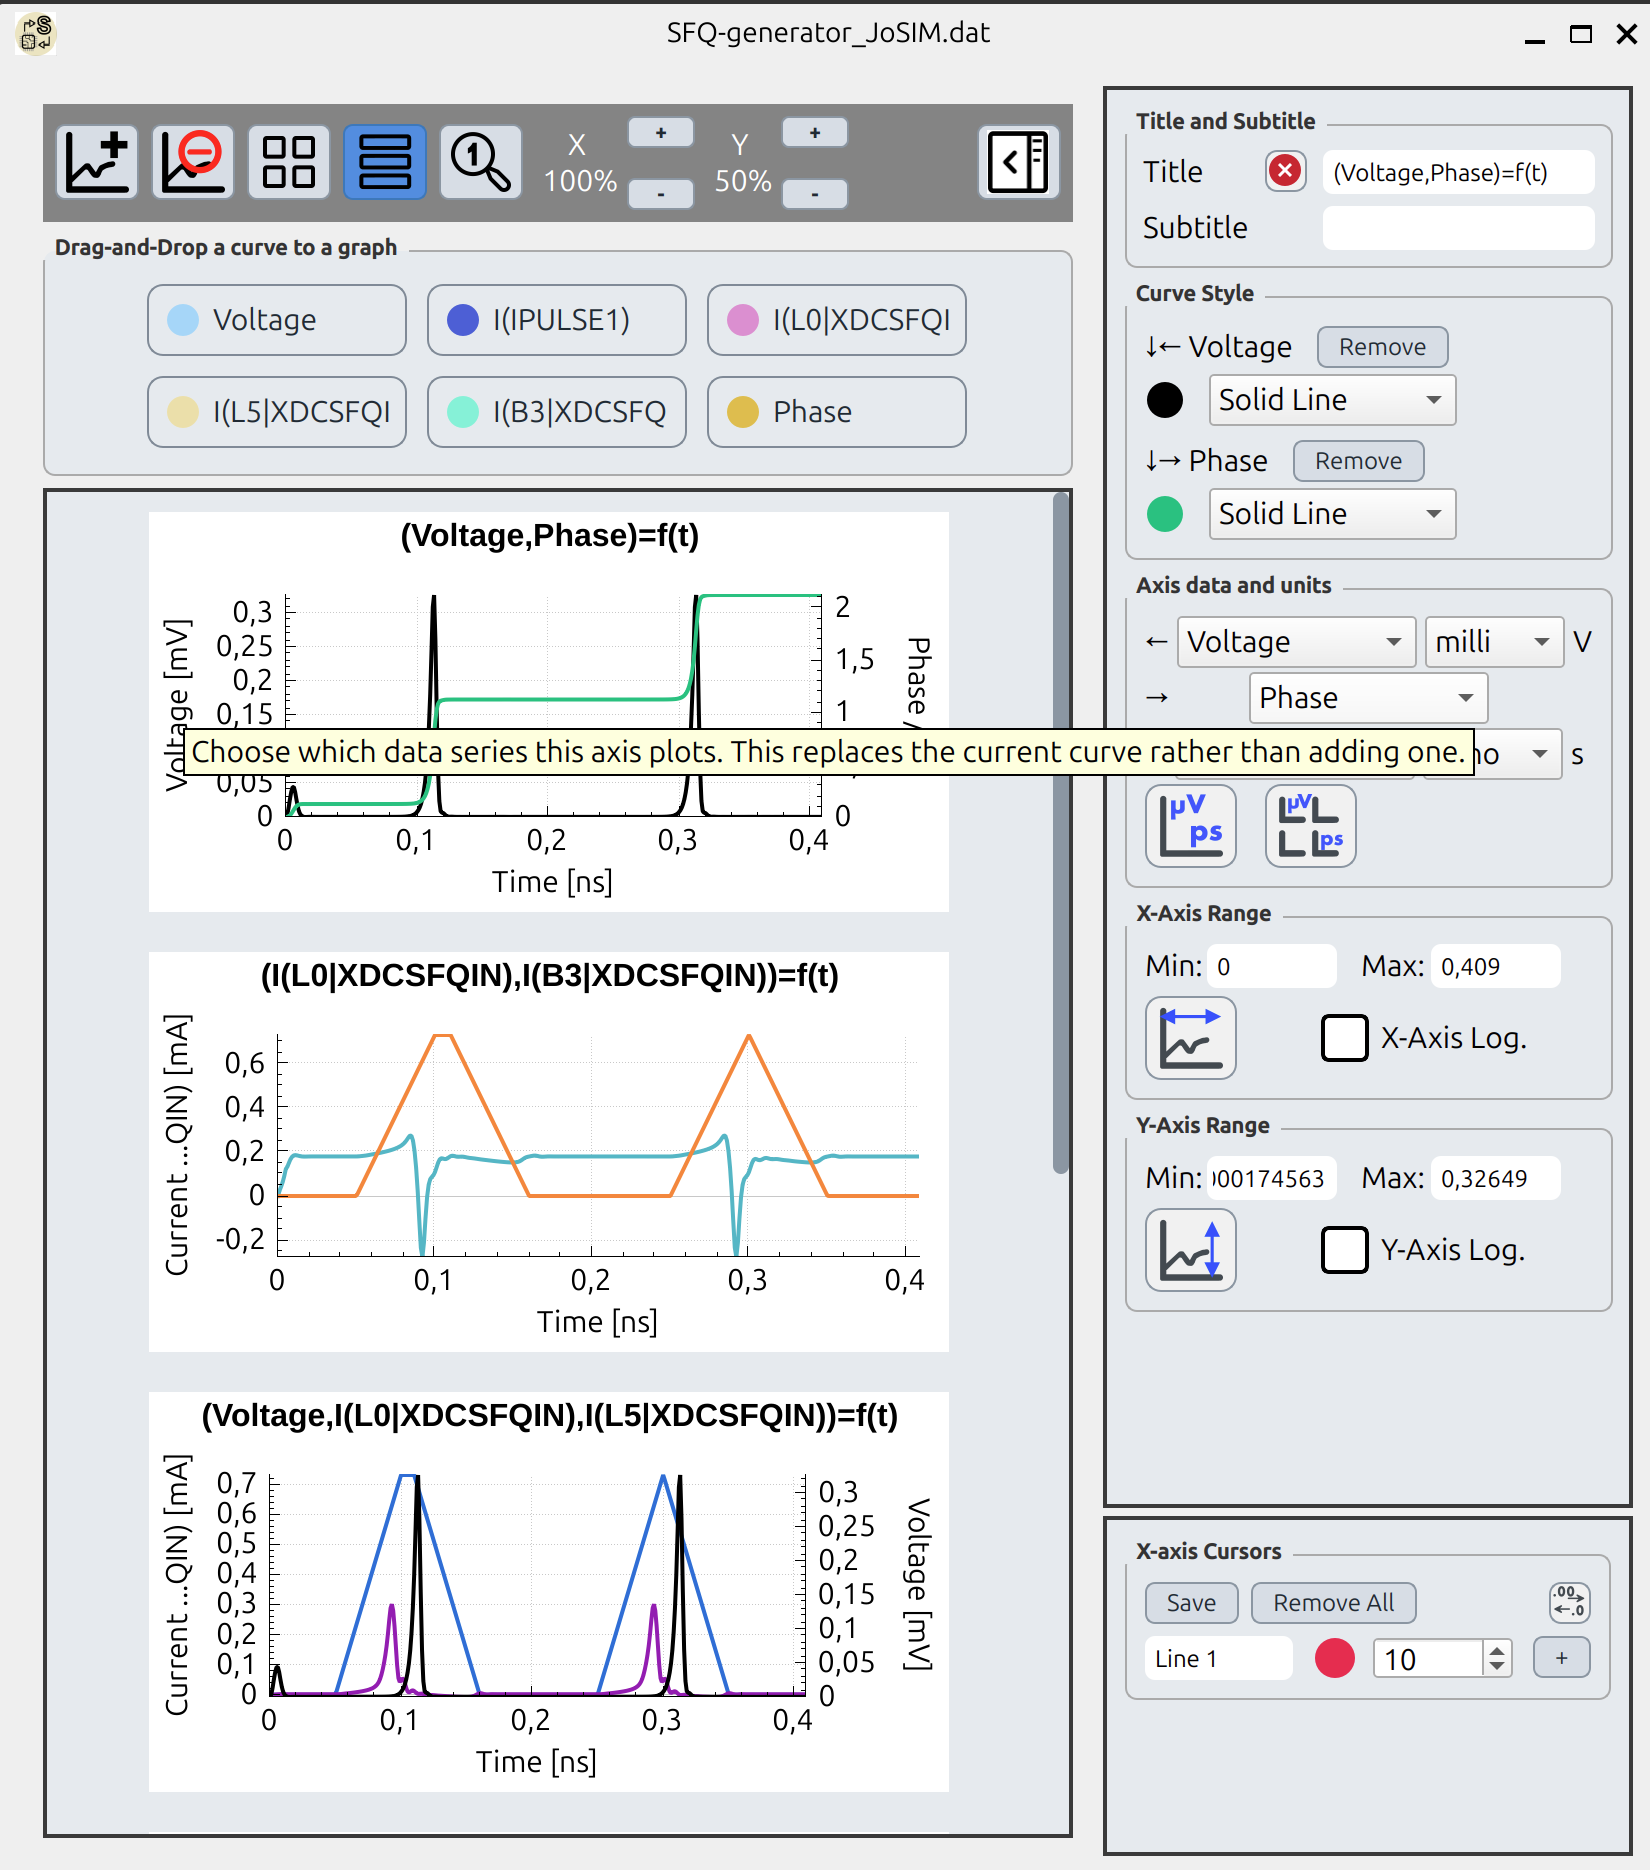Select the Phase curve chip
The width and height of the screenshot is (1650, 1870).
(x=837, y=412)
